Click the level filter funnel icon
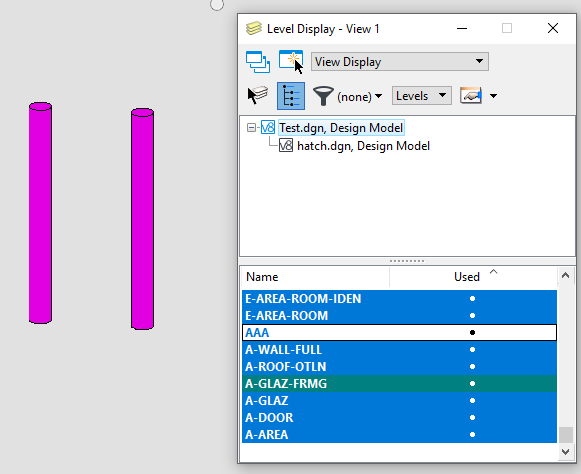 tap(323, 96)
